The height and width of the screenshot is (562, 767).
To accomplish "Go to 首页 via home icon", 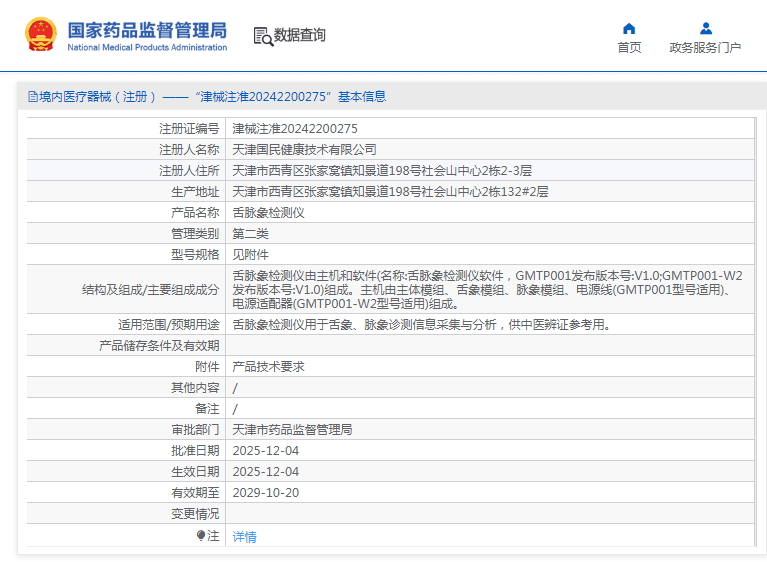I will tap(629, 29).
